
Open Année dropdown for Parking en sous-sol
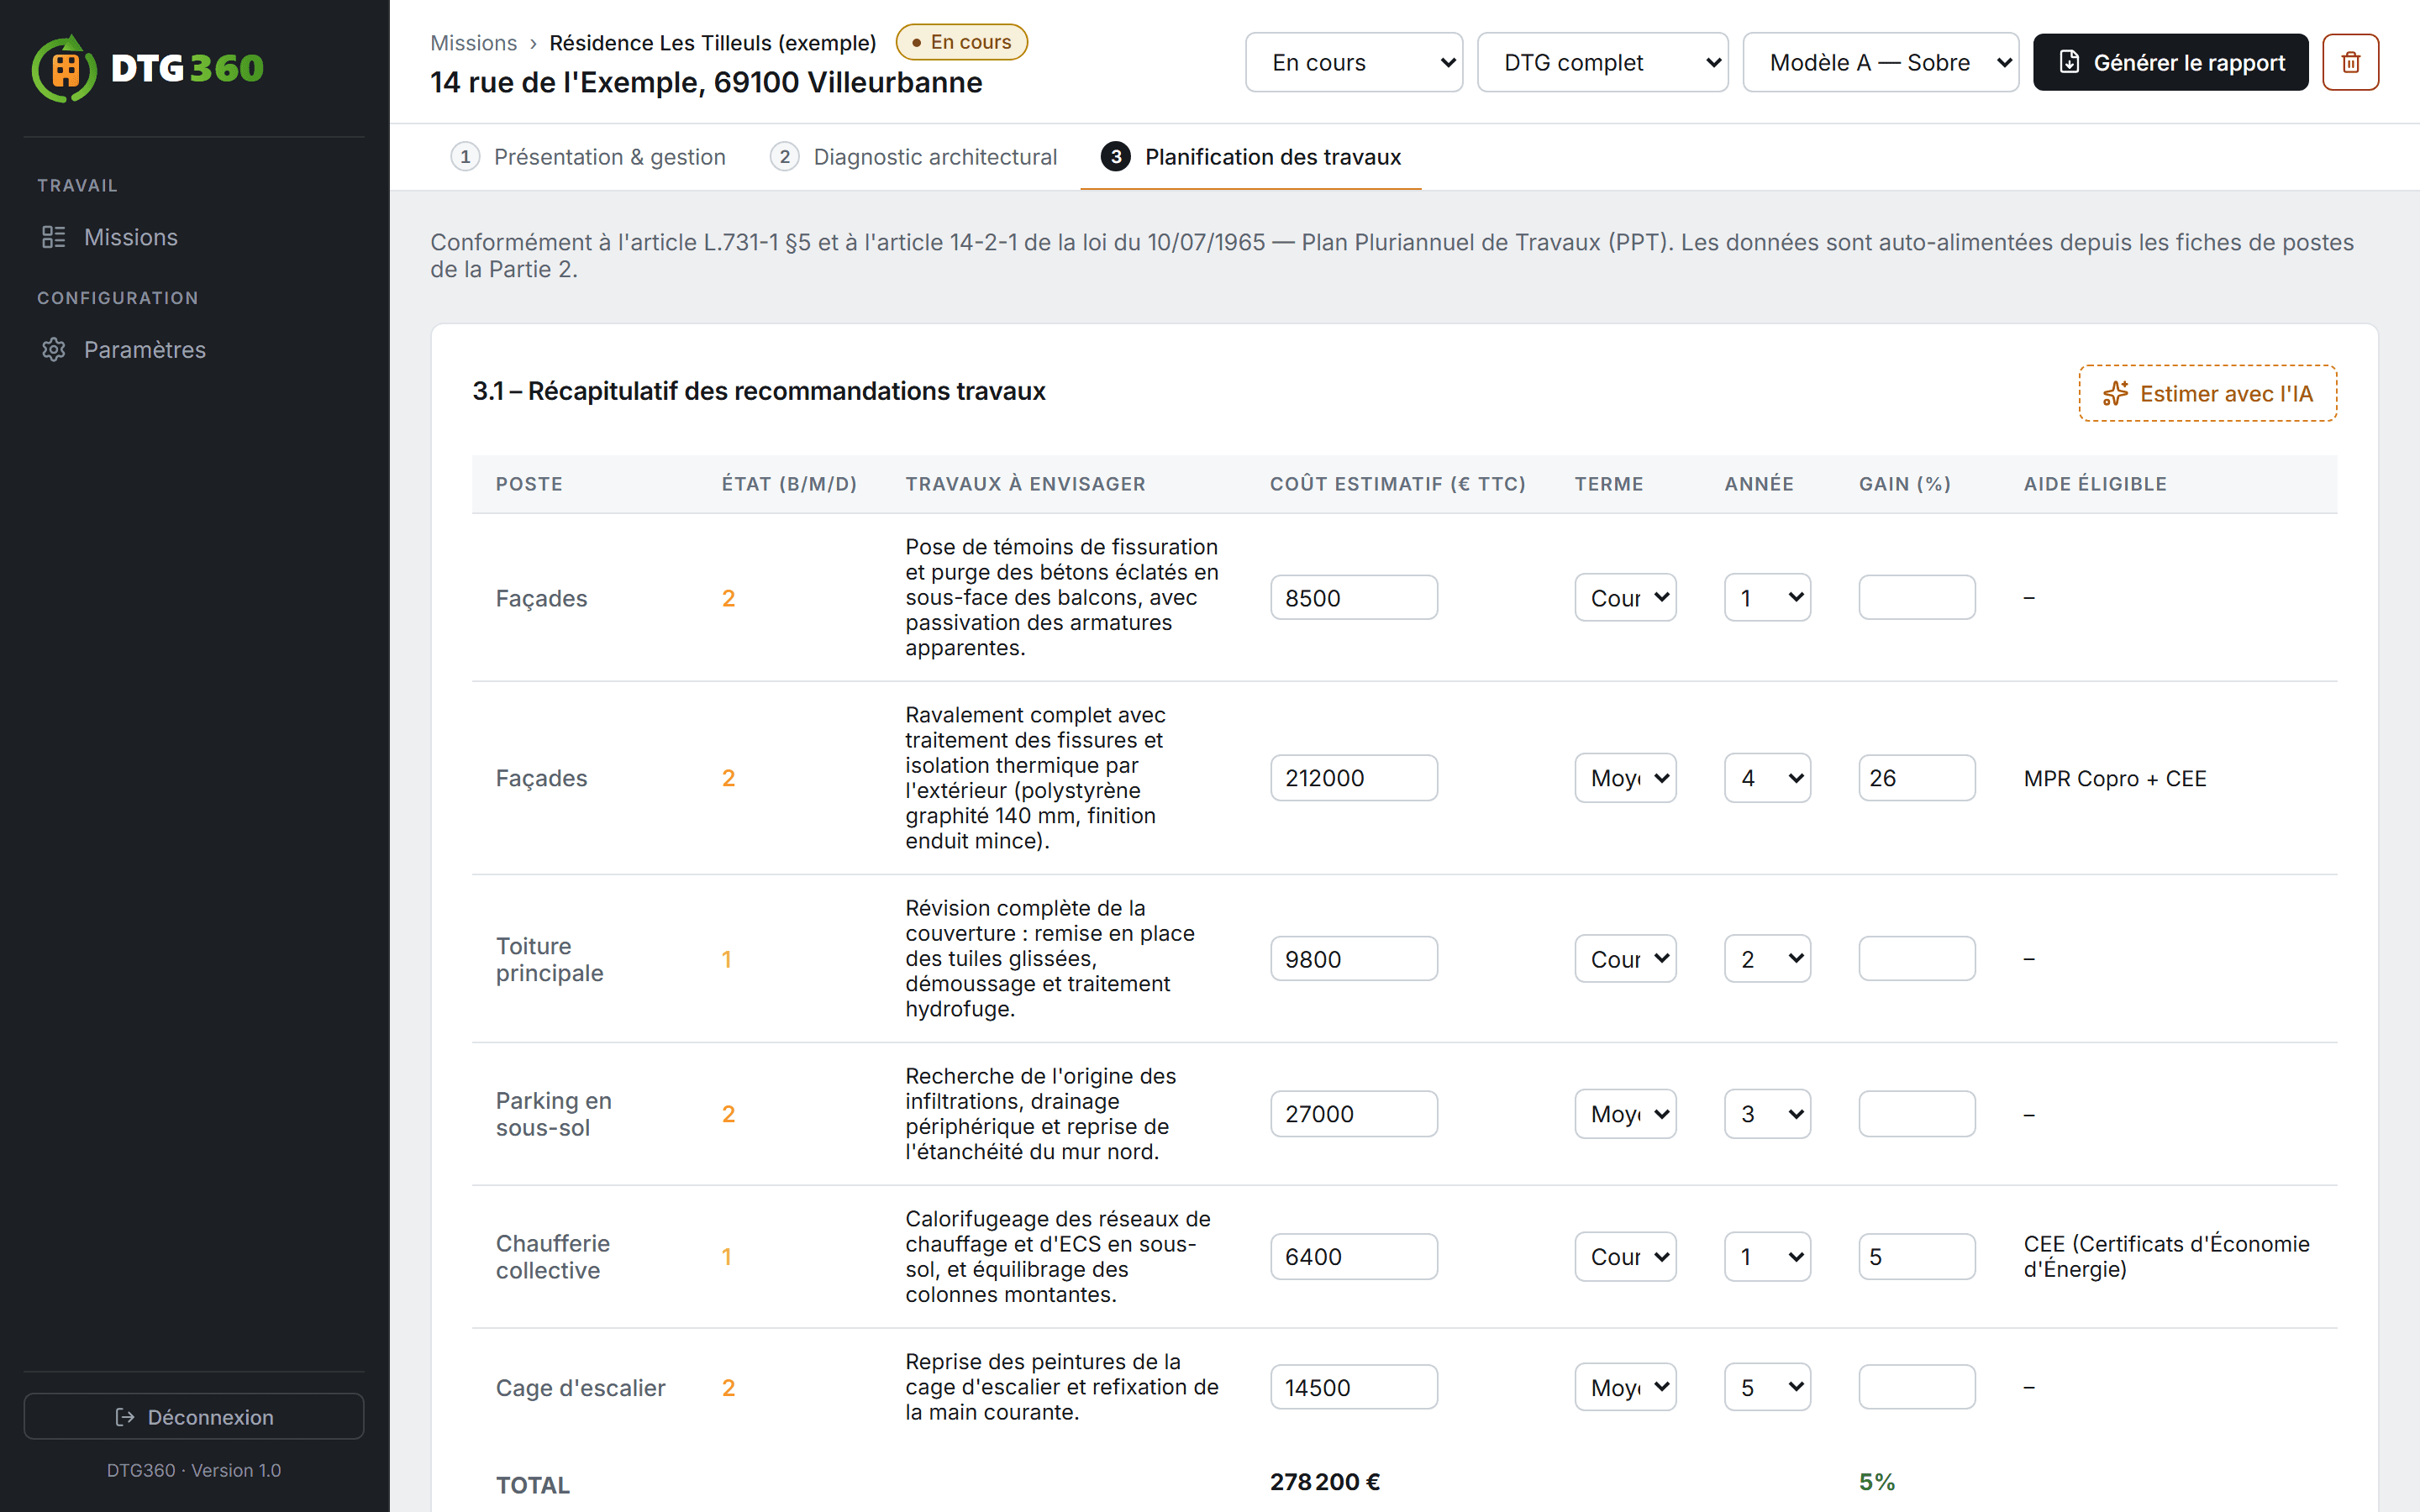point(1767,1113)
